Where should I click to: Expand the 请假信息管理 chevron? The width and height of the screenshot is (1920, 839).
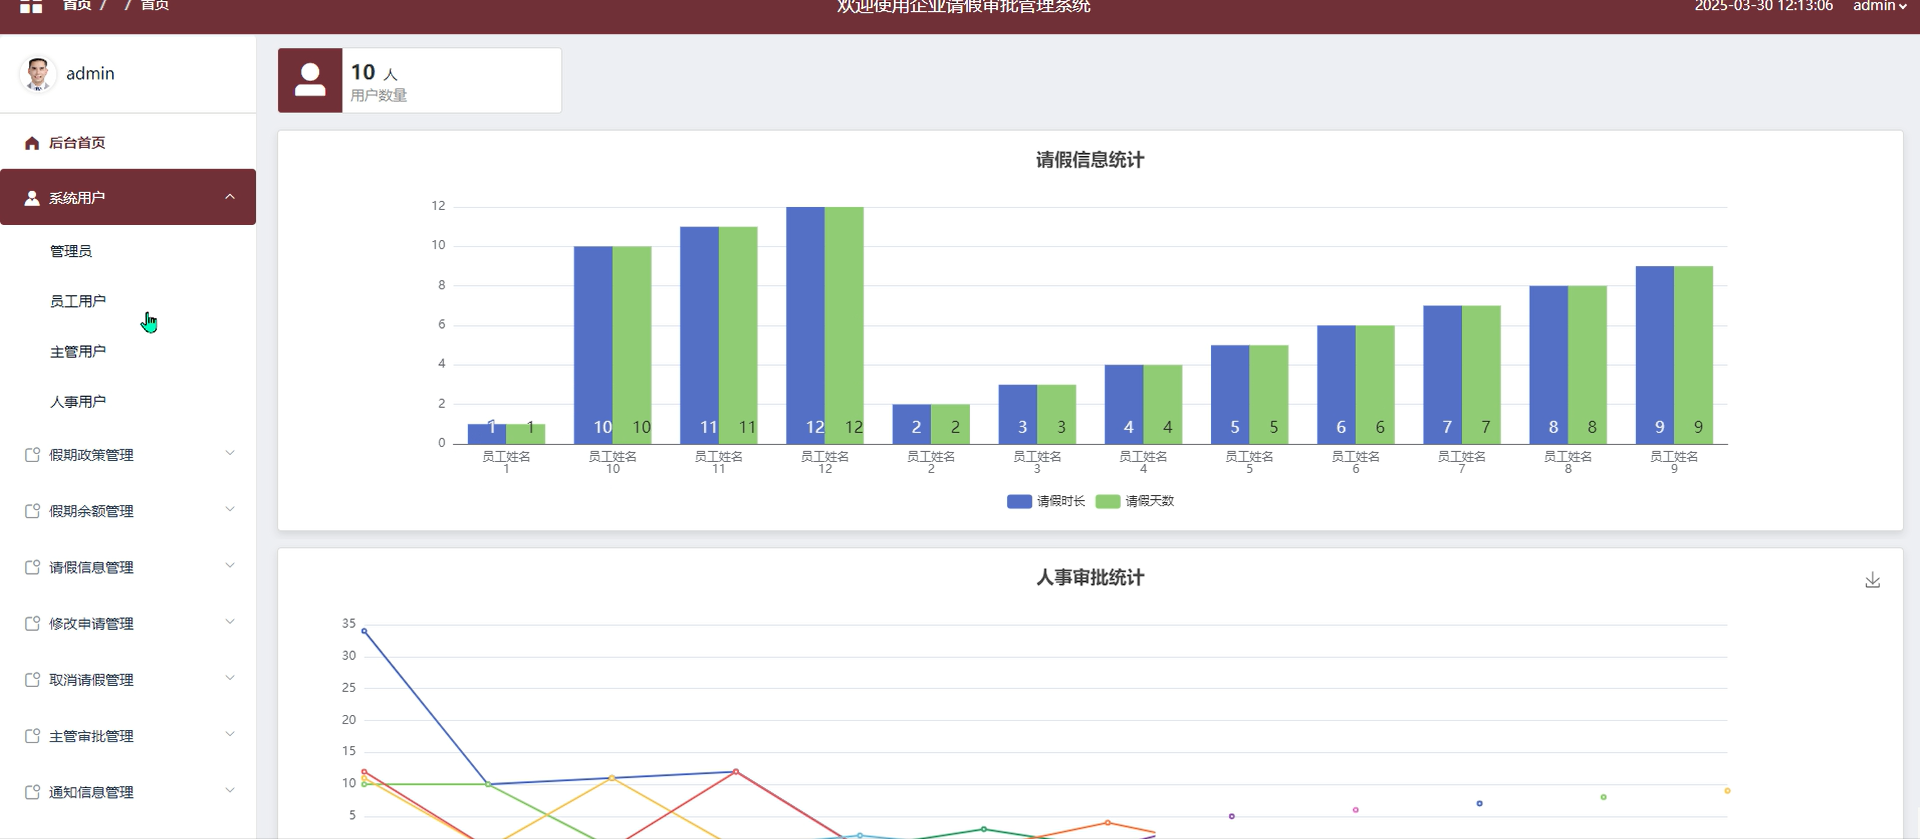tap(230, 566)
